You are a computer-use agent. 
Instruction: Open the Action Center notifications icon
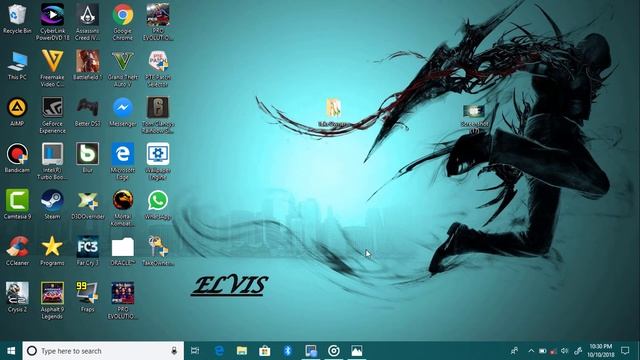[x=625, y=351]
